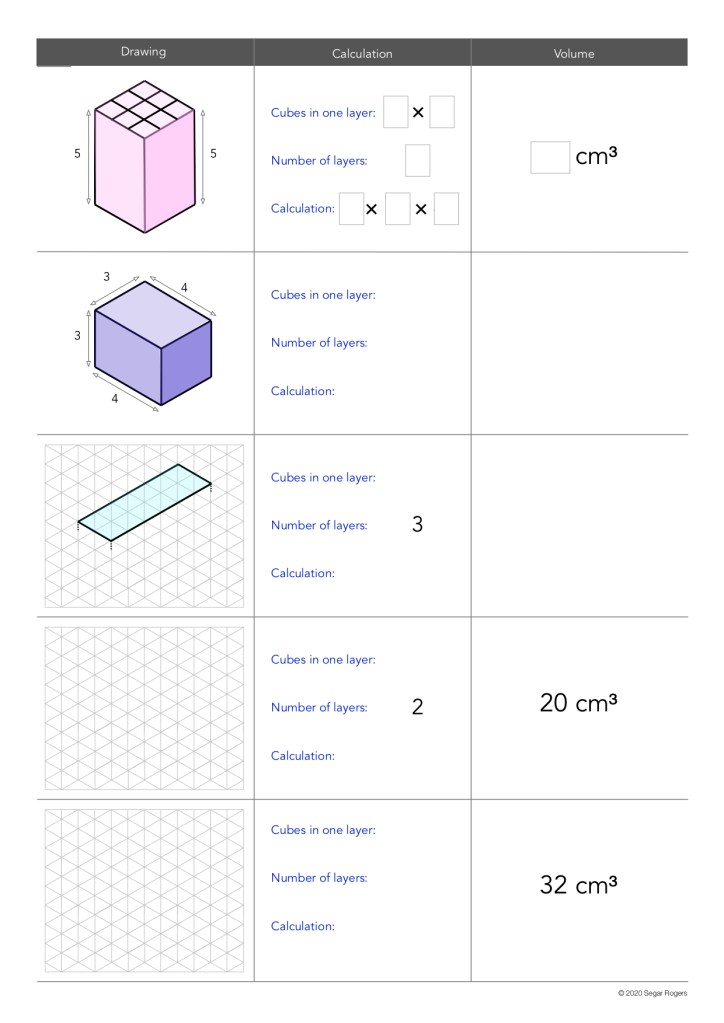Select middle box in the Calculation line

[x=398, y=209]
